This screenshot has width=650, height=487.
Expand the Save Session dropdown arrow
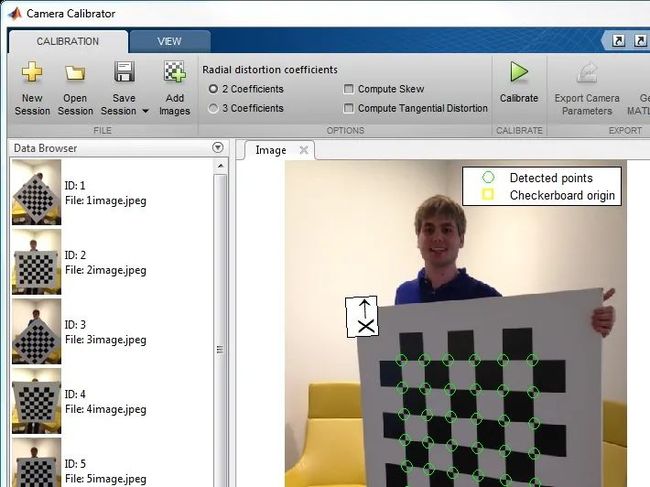pos(148,111)
